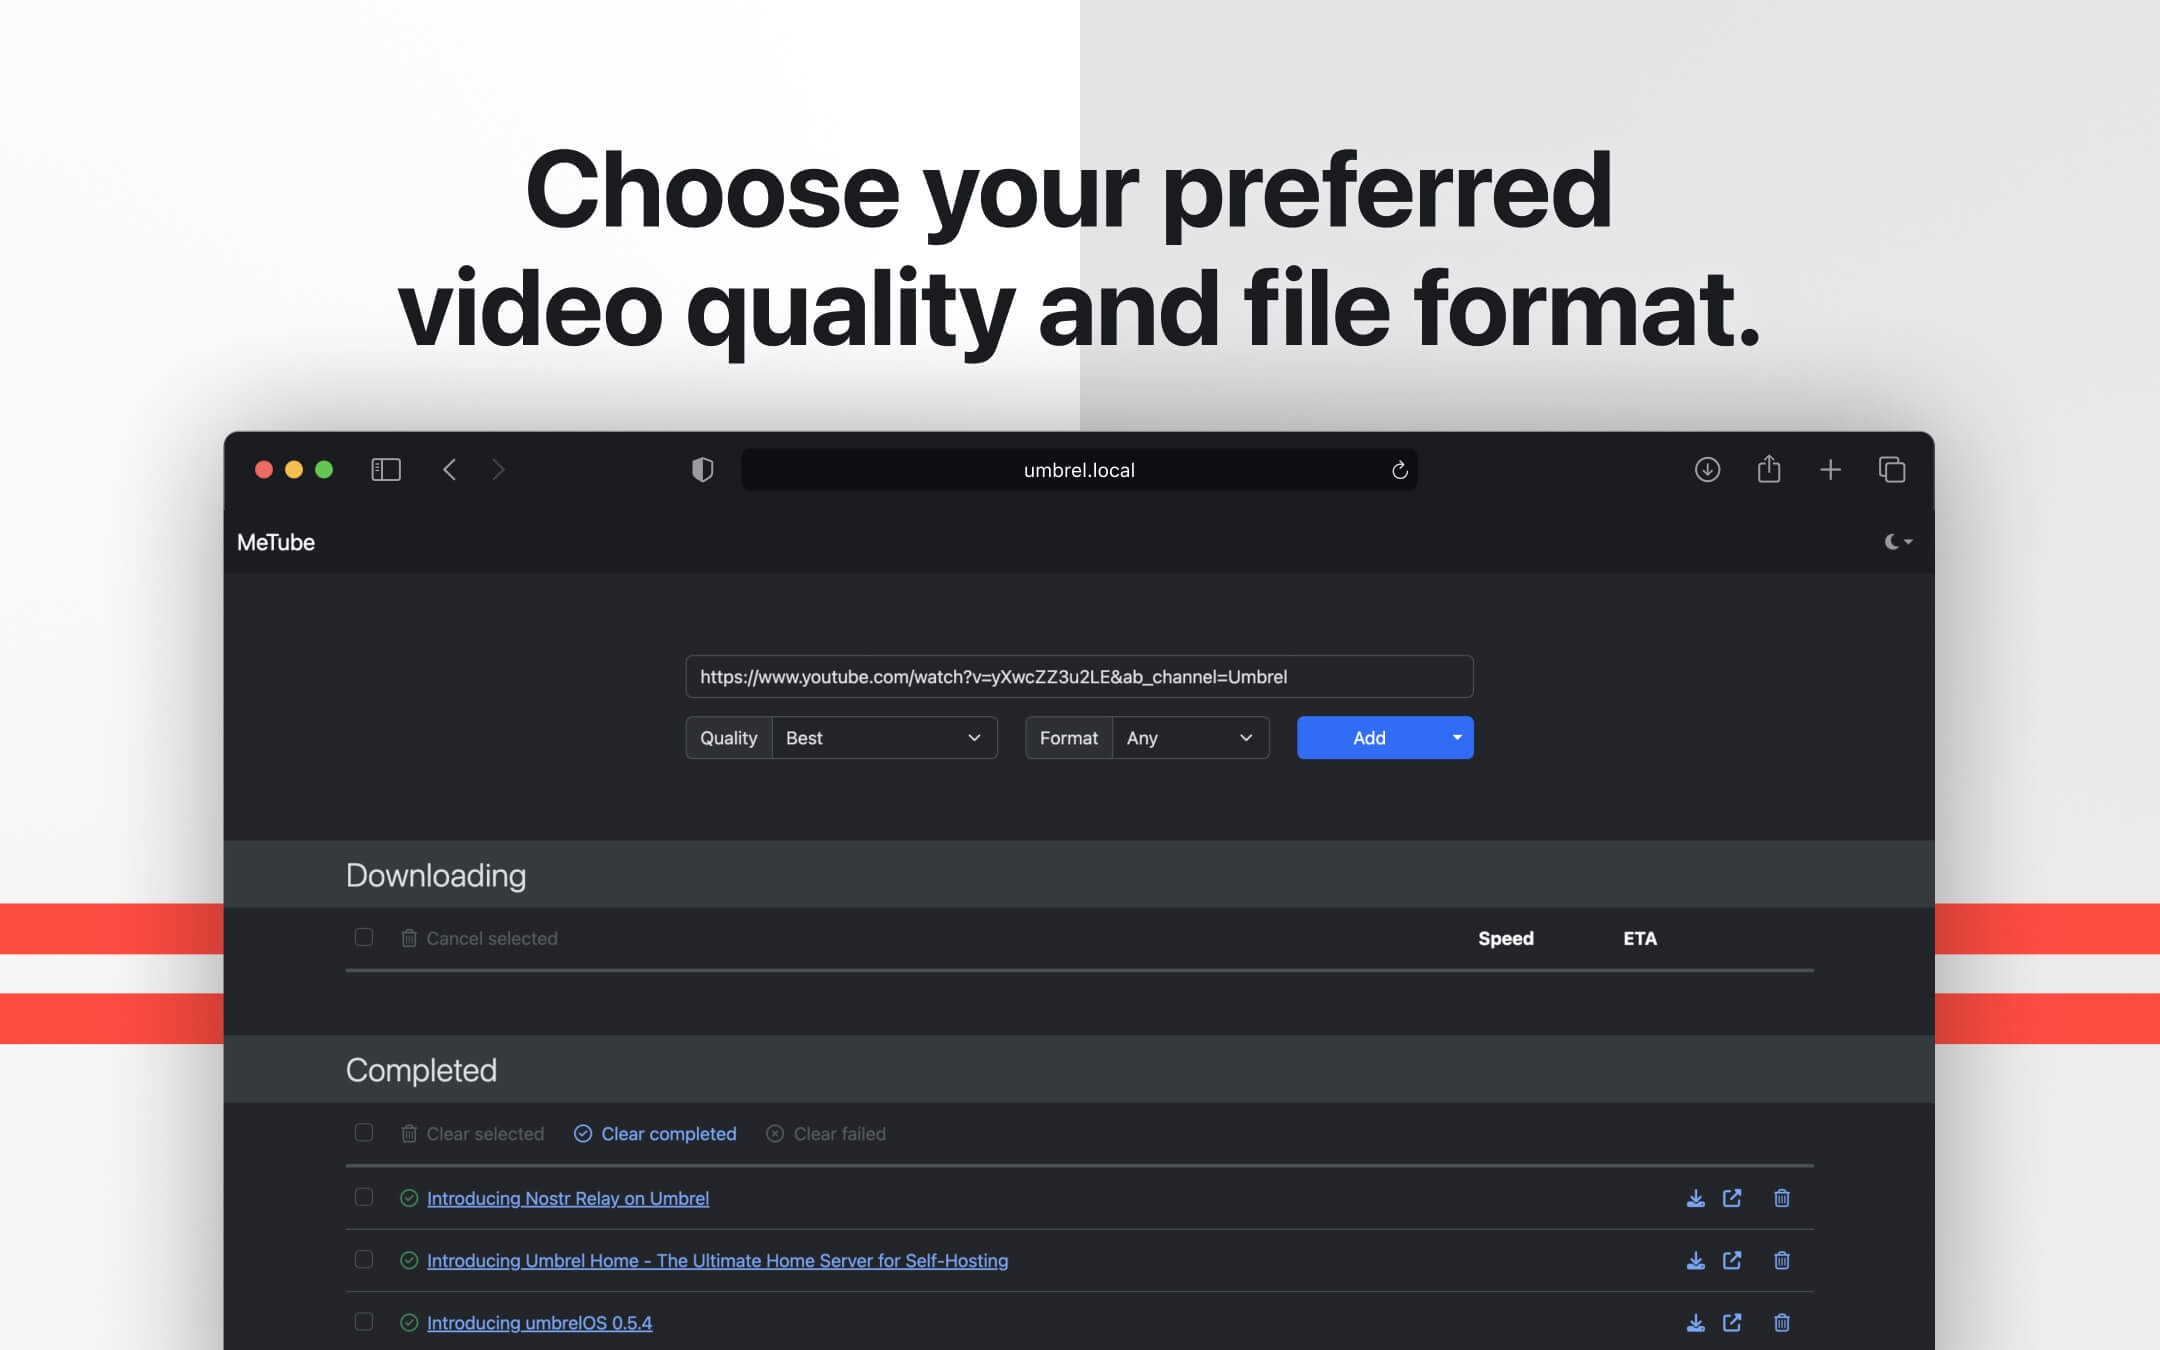Click the privacy shield icon in the address bar

pos(702,469)
